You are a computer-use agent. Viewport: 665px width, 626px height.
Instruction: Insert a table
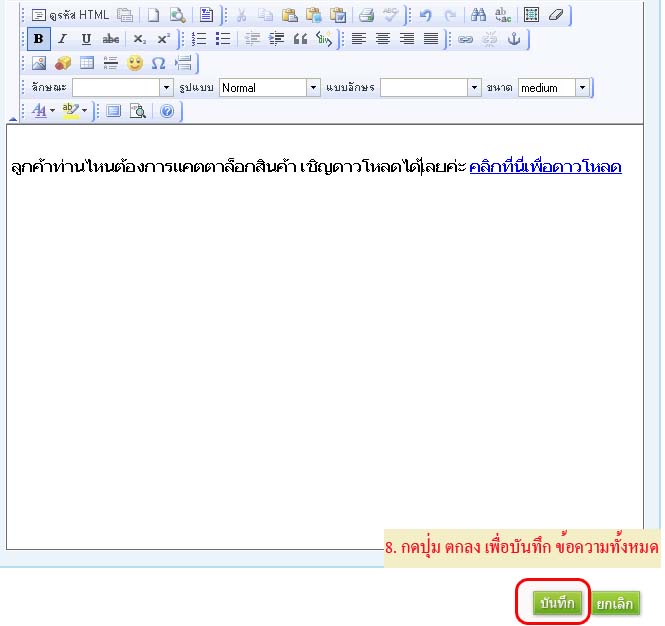[x=87, y=63]
